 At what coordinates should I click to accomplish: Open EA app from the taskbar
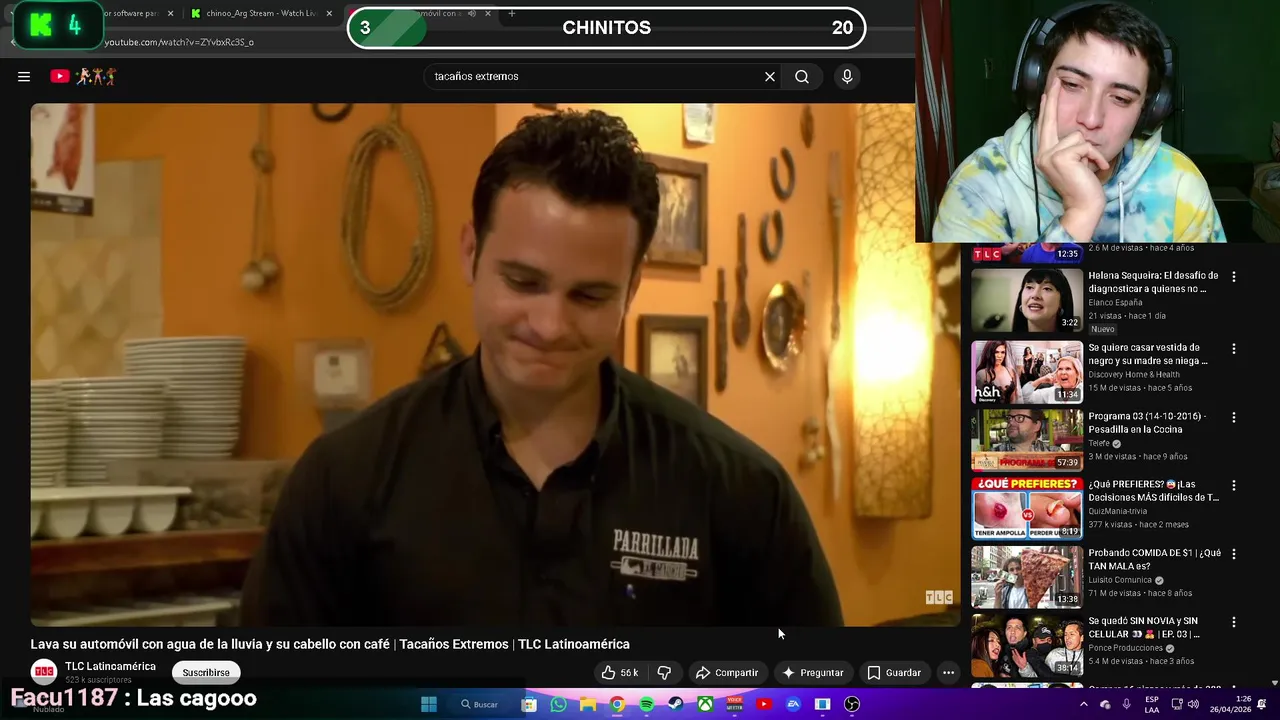click(793, 704)
